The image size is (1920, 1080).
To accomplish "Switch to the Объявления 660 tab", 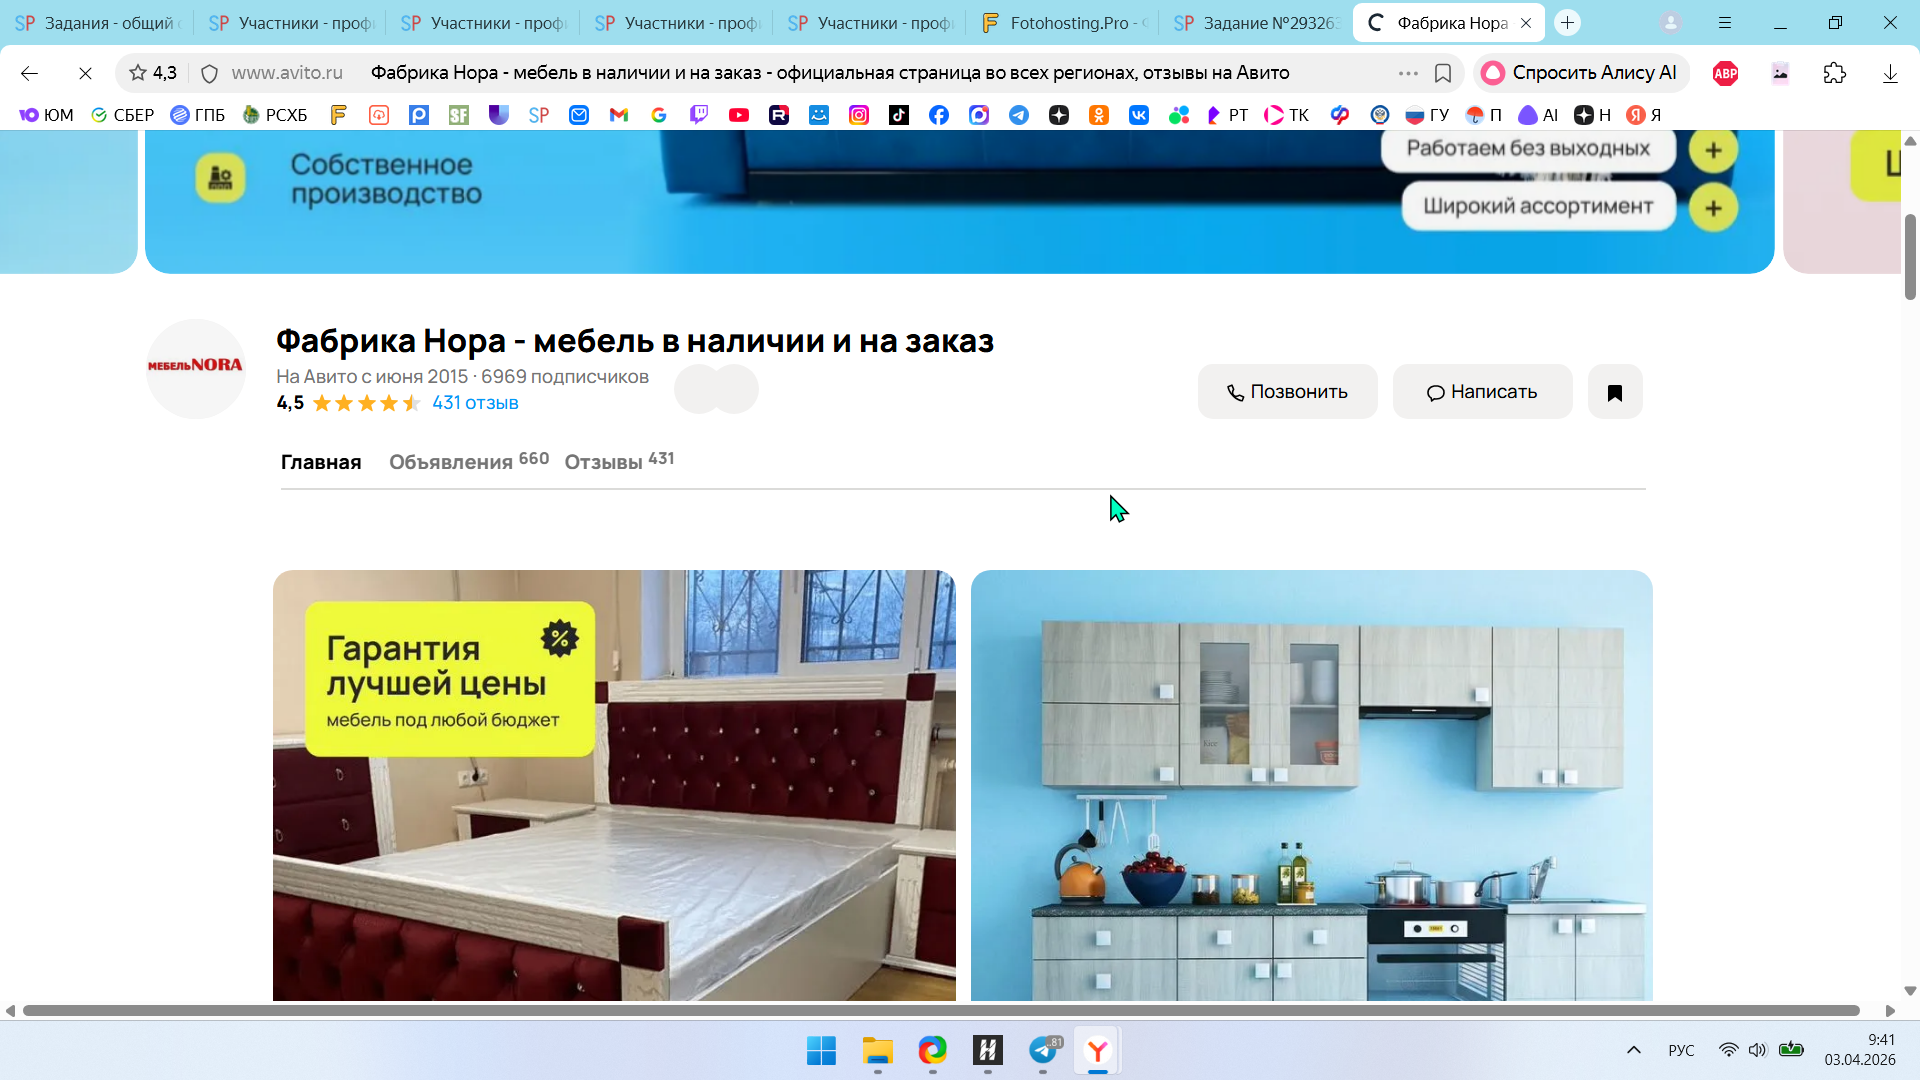I will point(468,461).
